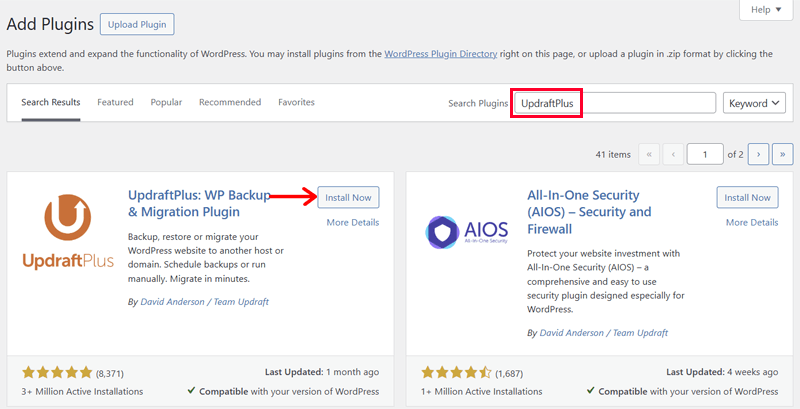
Task: Click UpdraftPlus compatibility checkmark text
Action: (283, 392)
